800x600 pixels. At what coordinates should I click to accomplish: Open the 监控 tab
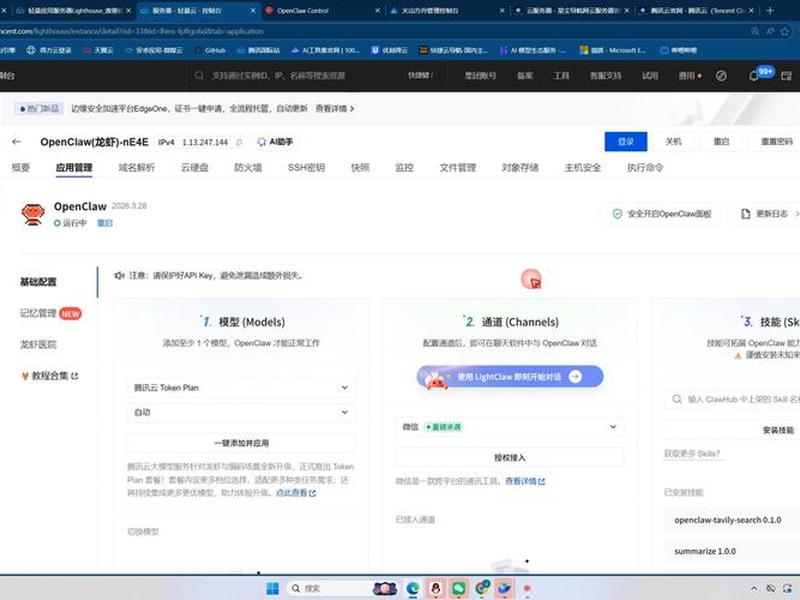[404, 167]
